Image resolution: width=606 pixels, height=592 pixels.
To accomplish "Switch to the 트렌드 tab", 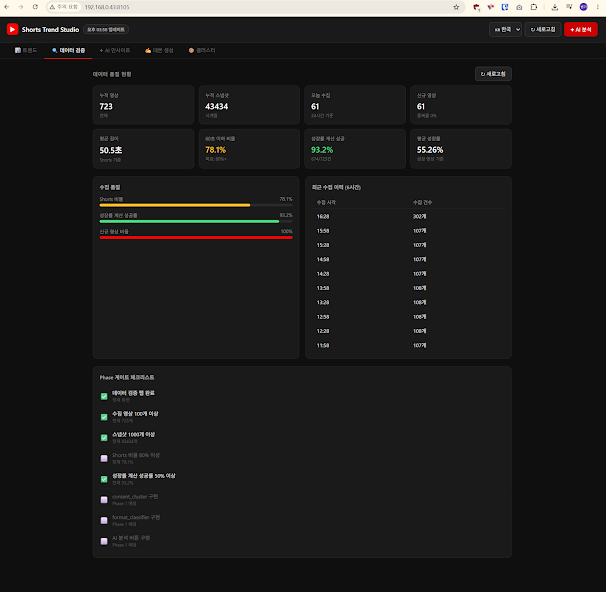I will (x=26, y=50).
